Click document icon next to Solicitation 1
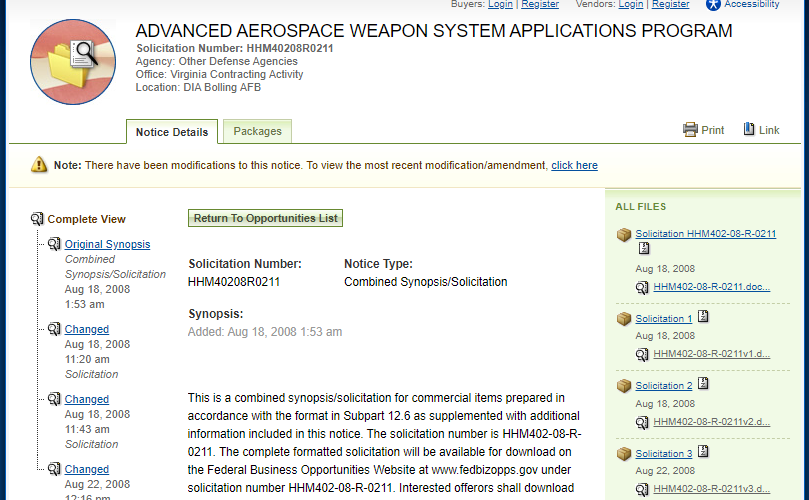 click(703, 316)
